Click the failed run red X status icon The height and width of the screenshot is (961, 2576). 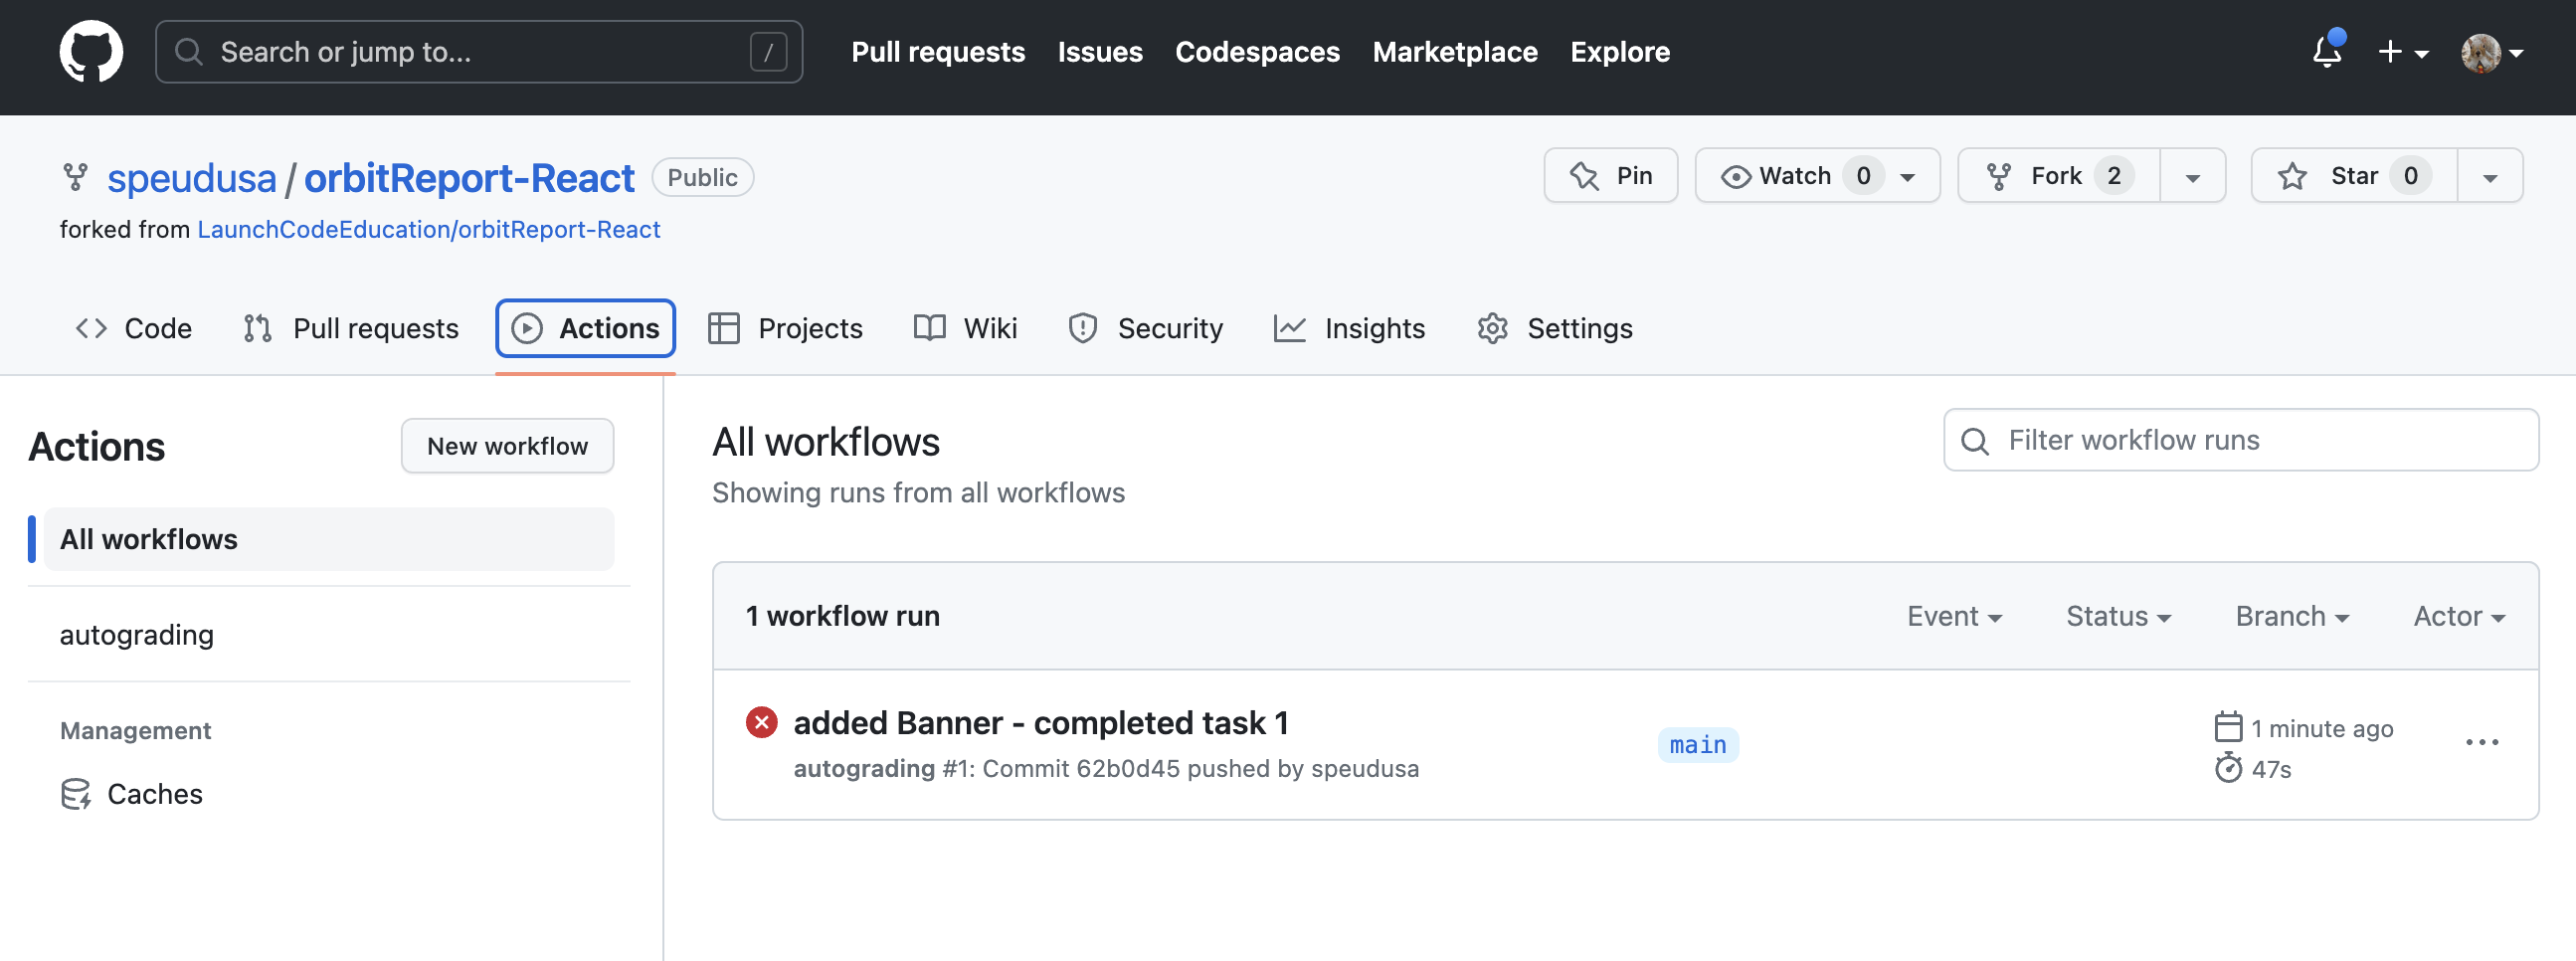tap(761, 722)
